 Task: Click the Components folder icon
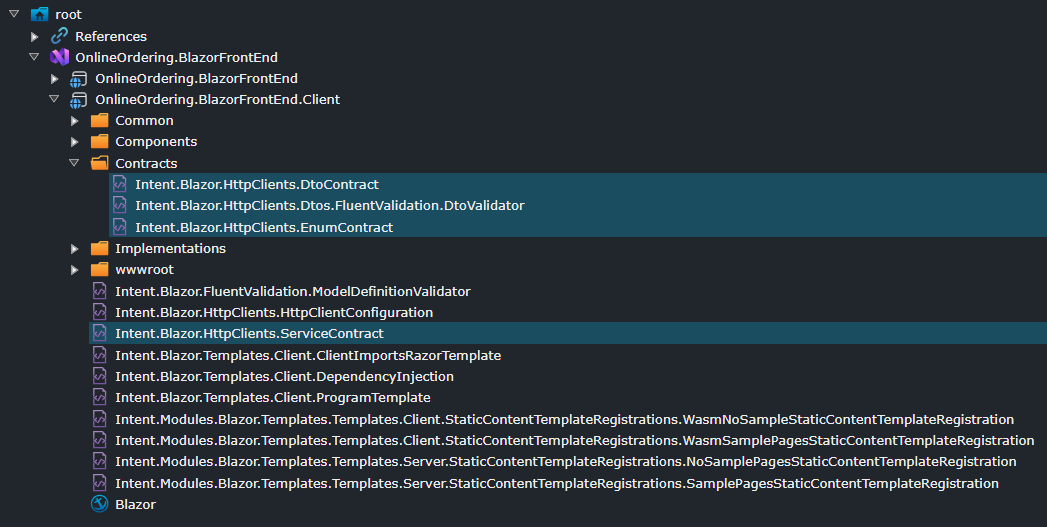(x=99, y=141)
